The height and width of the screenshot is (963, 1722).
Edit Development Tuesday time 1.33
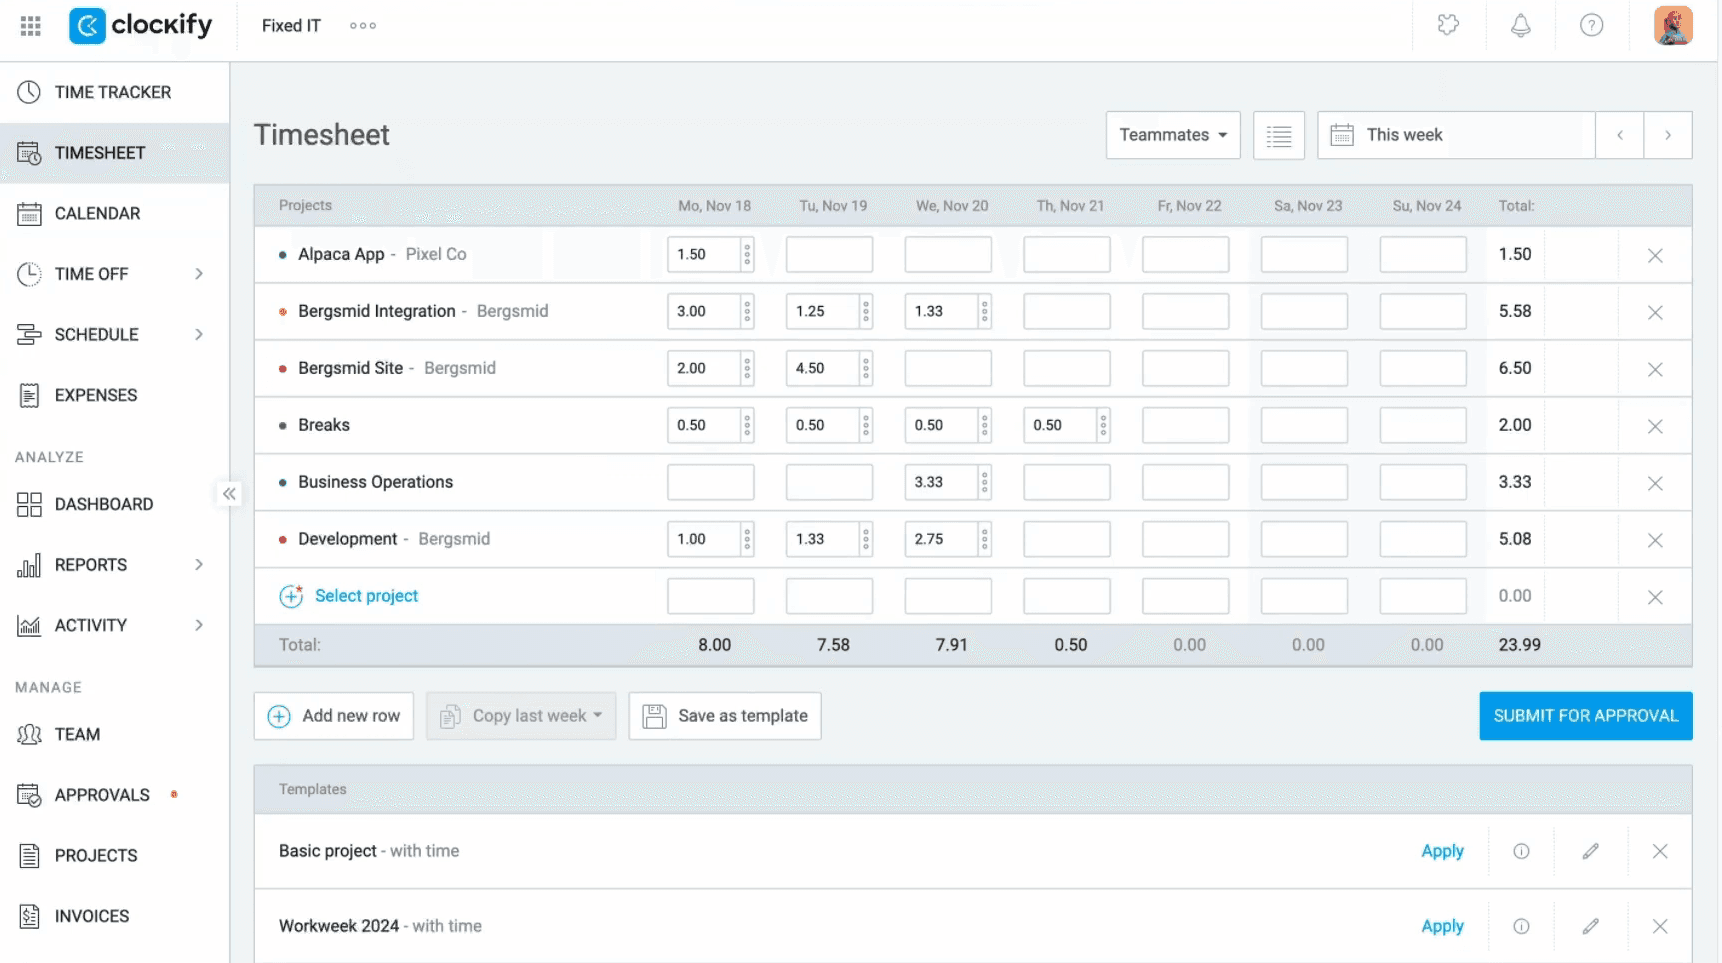[x=823, y=540]
